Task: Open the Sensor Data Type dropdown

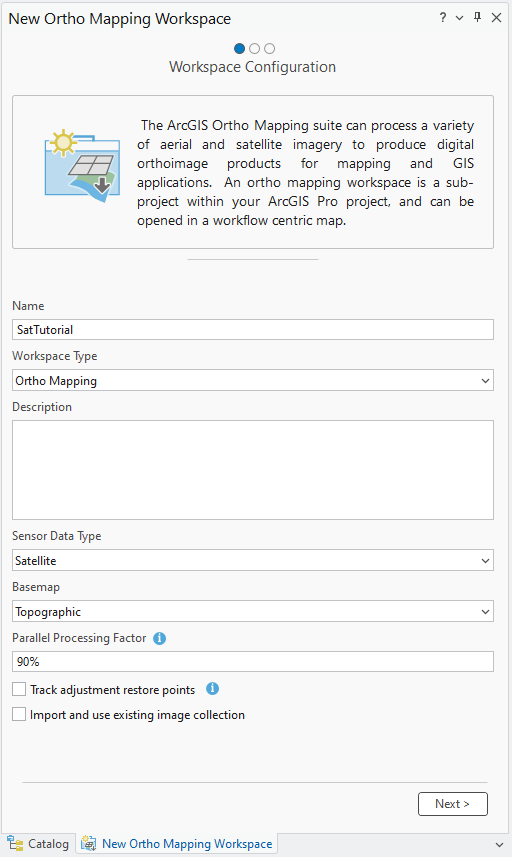Action: click(x=253, y=560)
